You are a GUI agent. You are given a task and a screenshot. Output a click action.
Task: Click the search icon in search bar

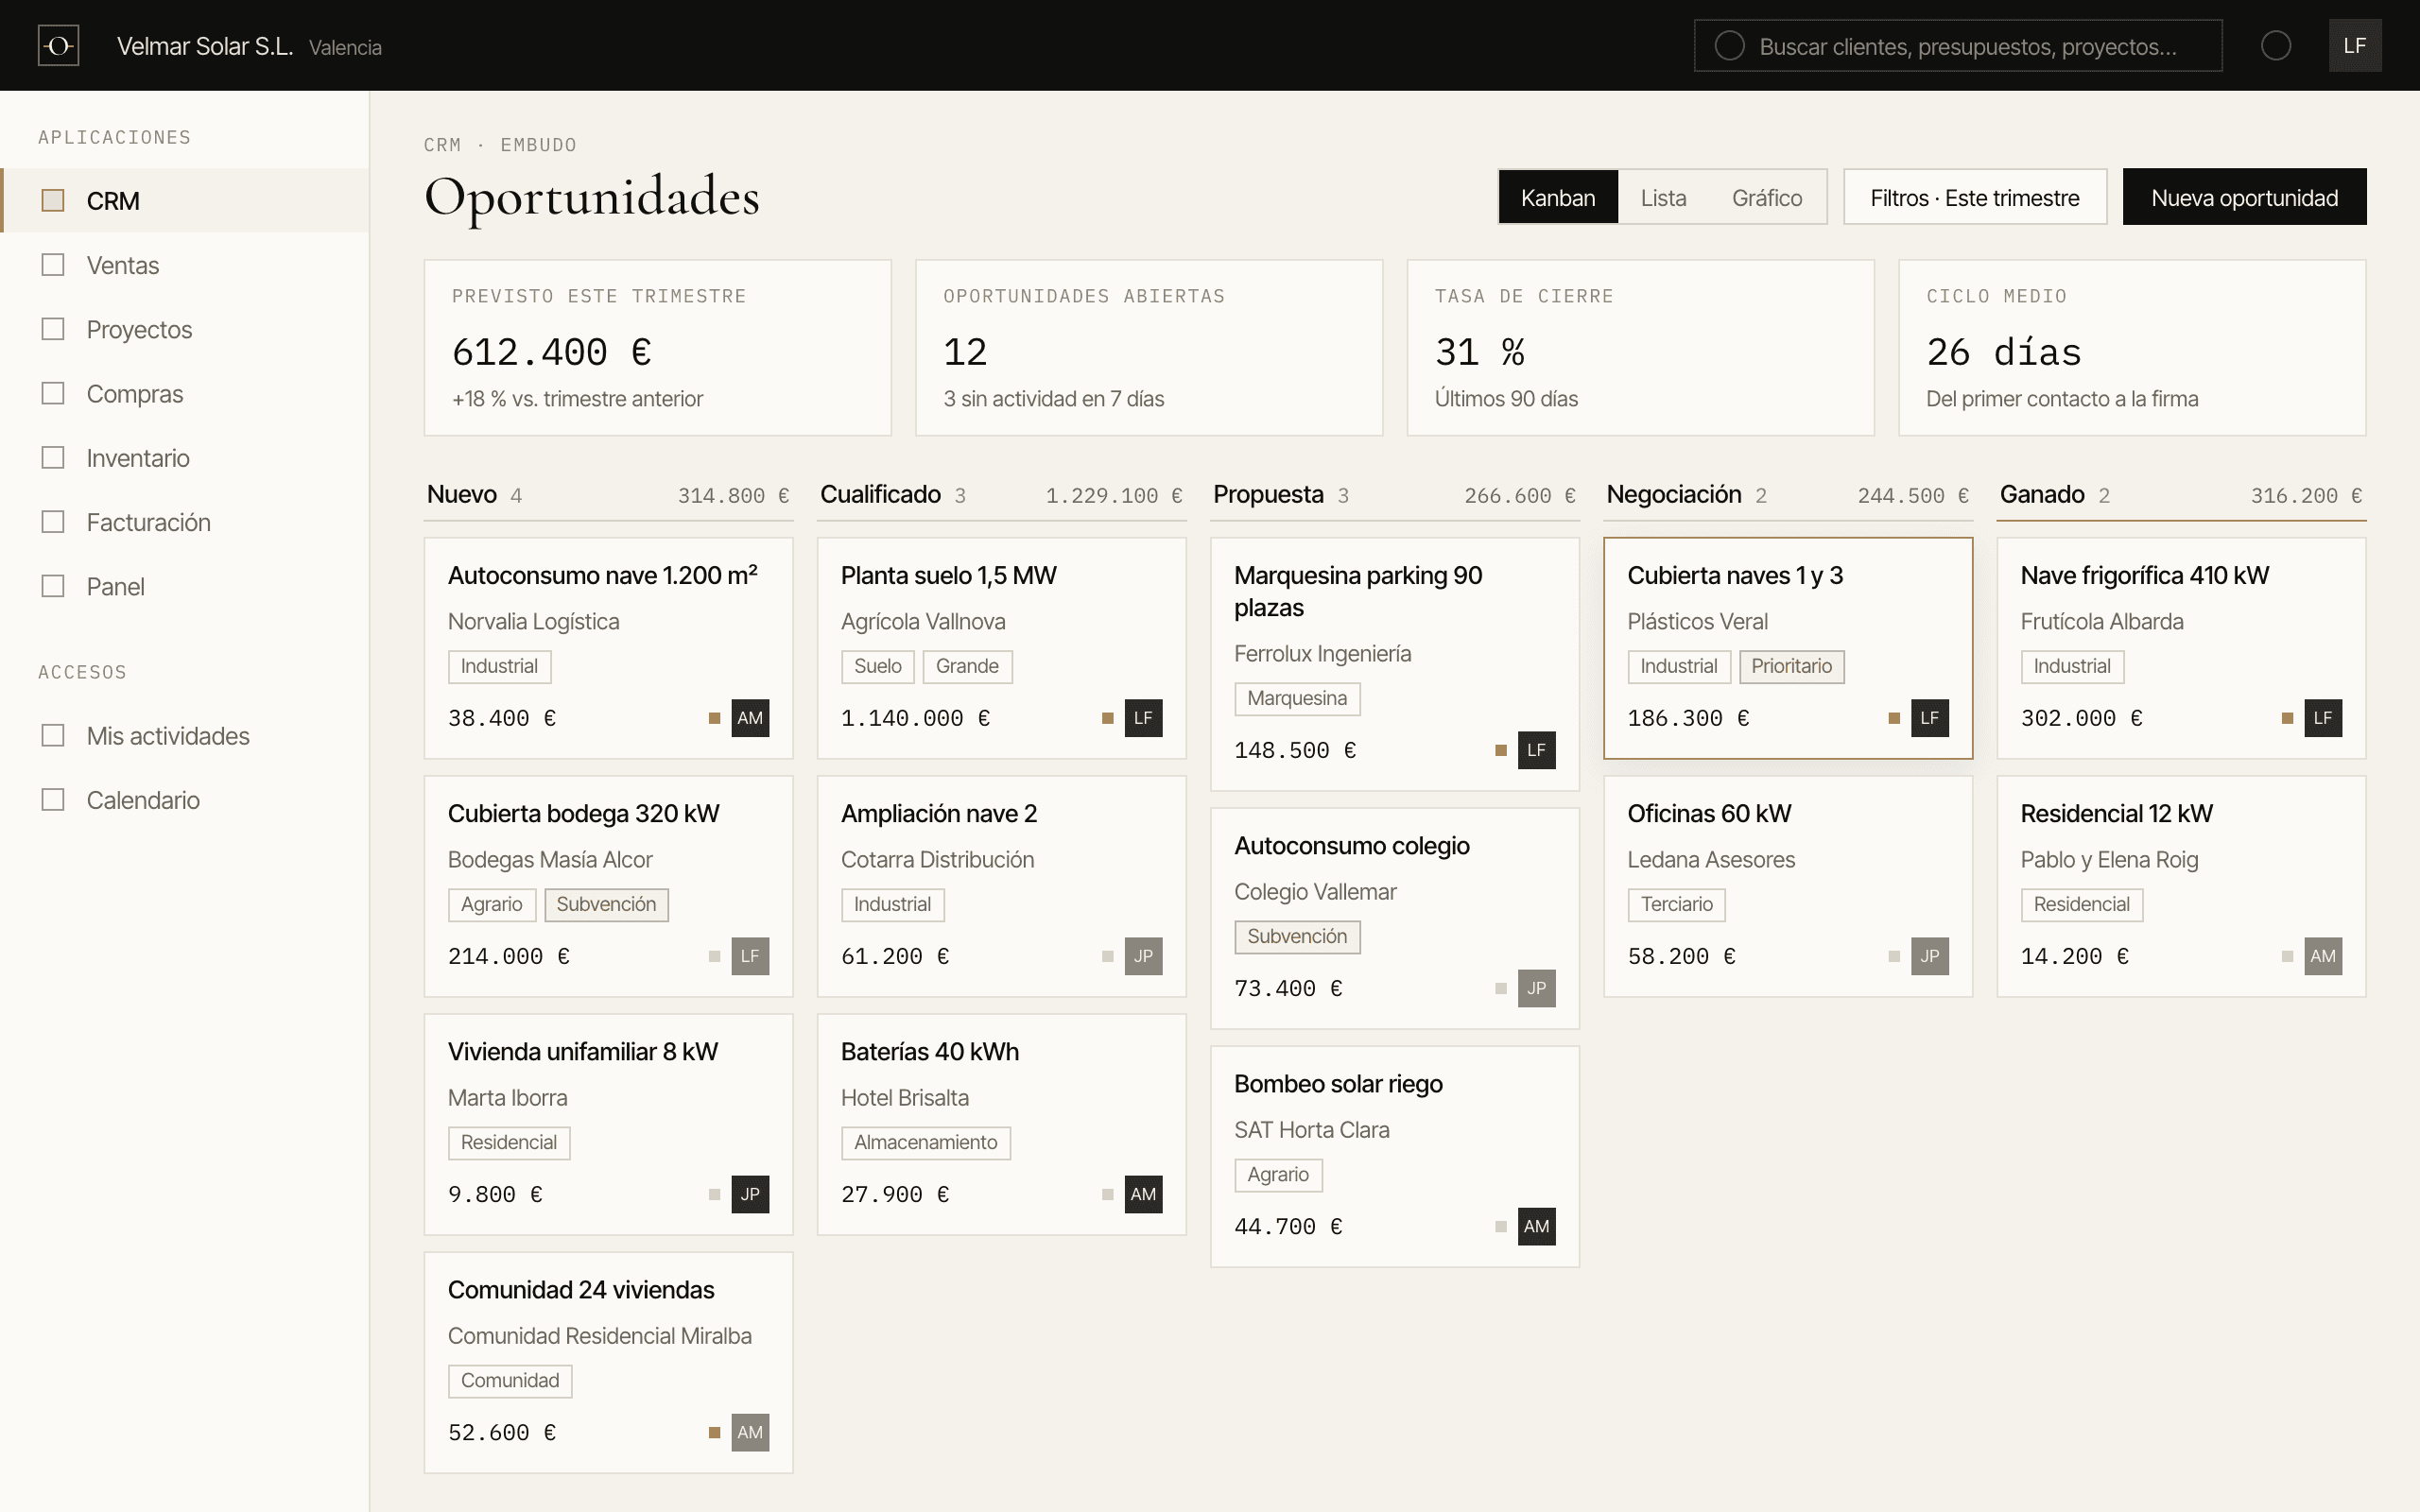pyautogui.click(x=1729, y=46)
